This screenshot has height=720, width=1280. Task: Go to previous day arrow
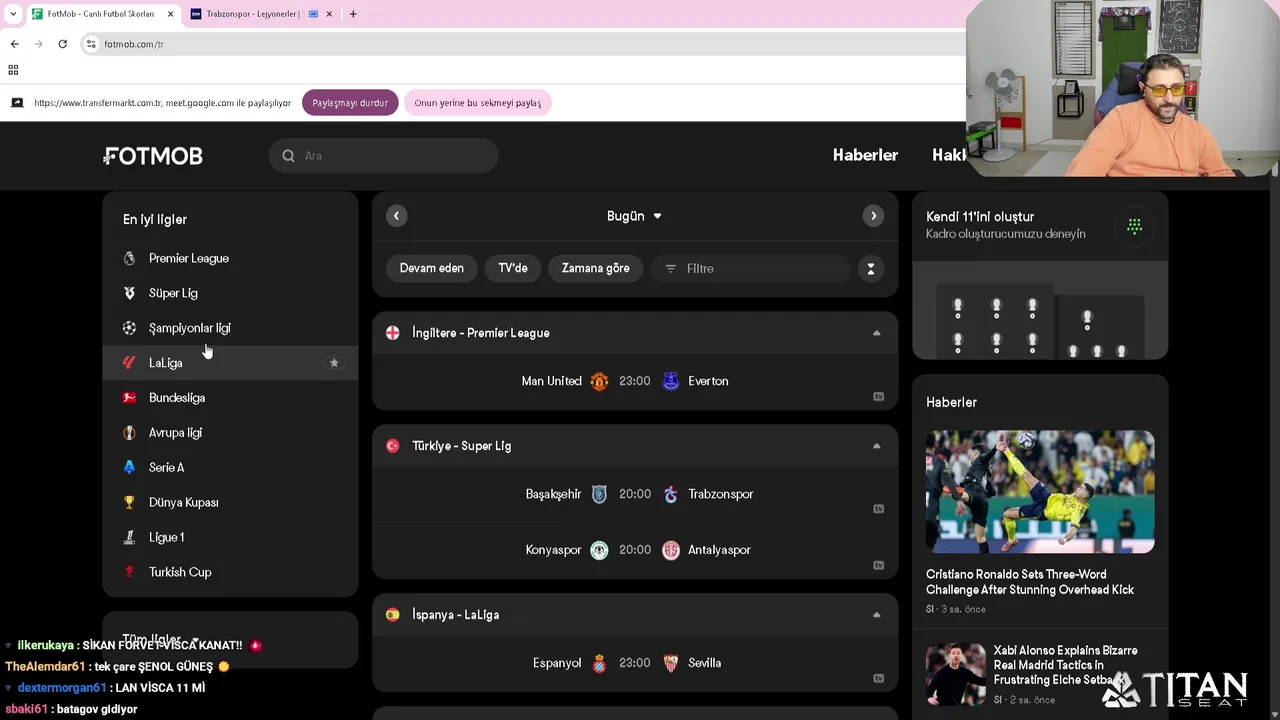pyautogui.click(x=396, y=216)
